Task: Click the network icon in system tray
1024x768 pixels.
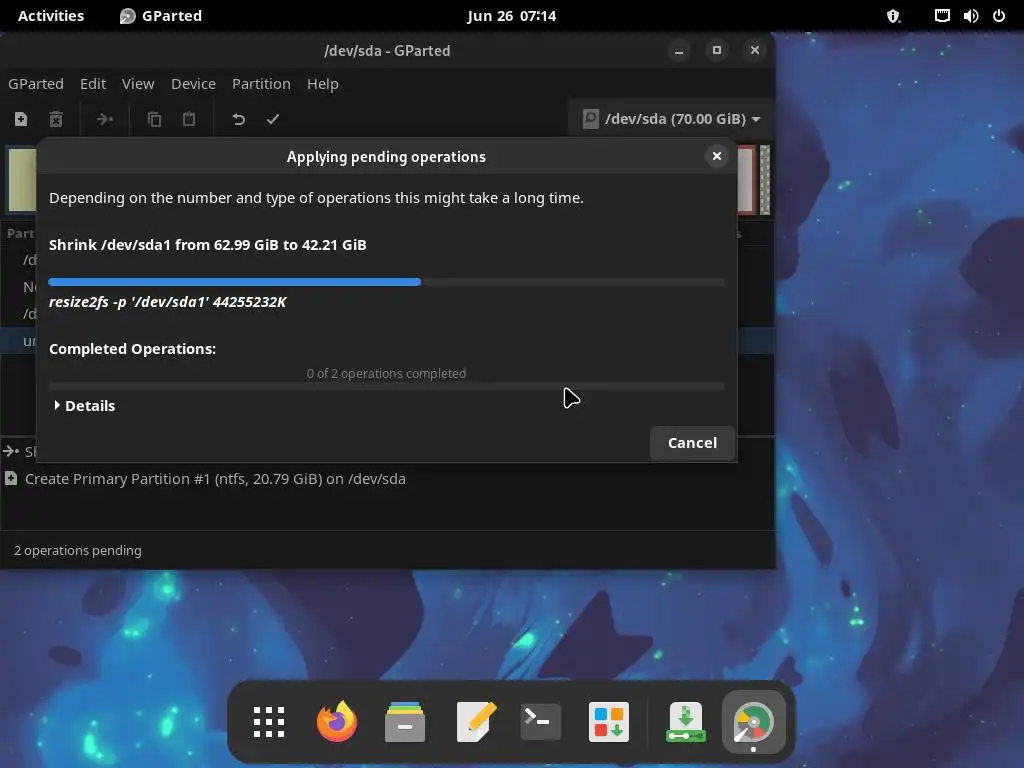Action: point(942,16)
